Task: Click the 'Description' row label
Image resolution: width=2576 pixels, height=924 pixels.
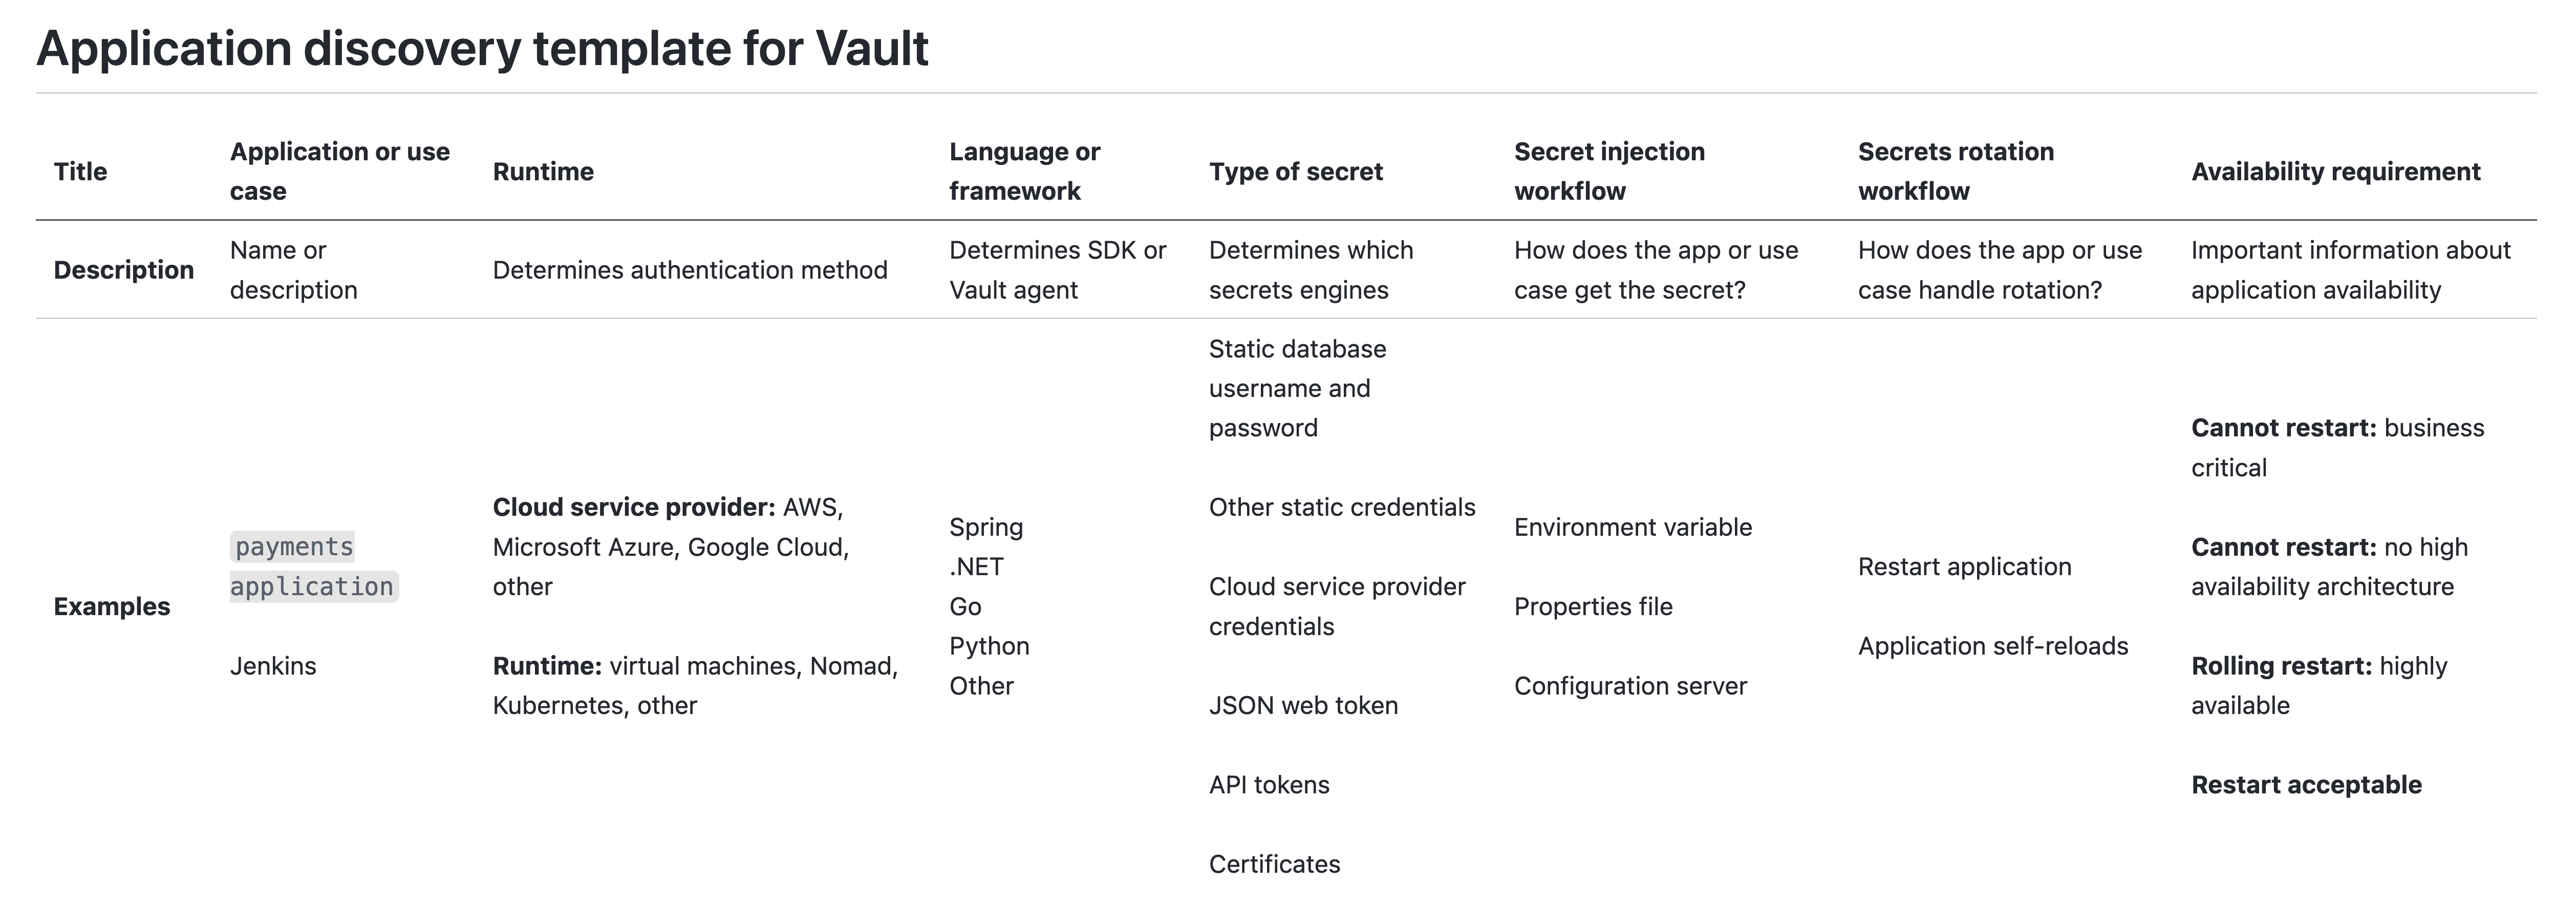Action: click(x=124, y=270)
